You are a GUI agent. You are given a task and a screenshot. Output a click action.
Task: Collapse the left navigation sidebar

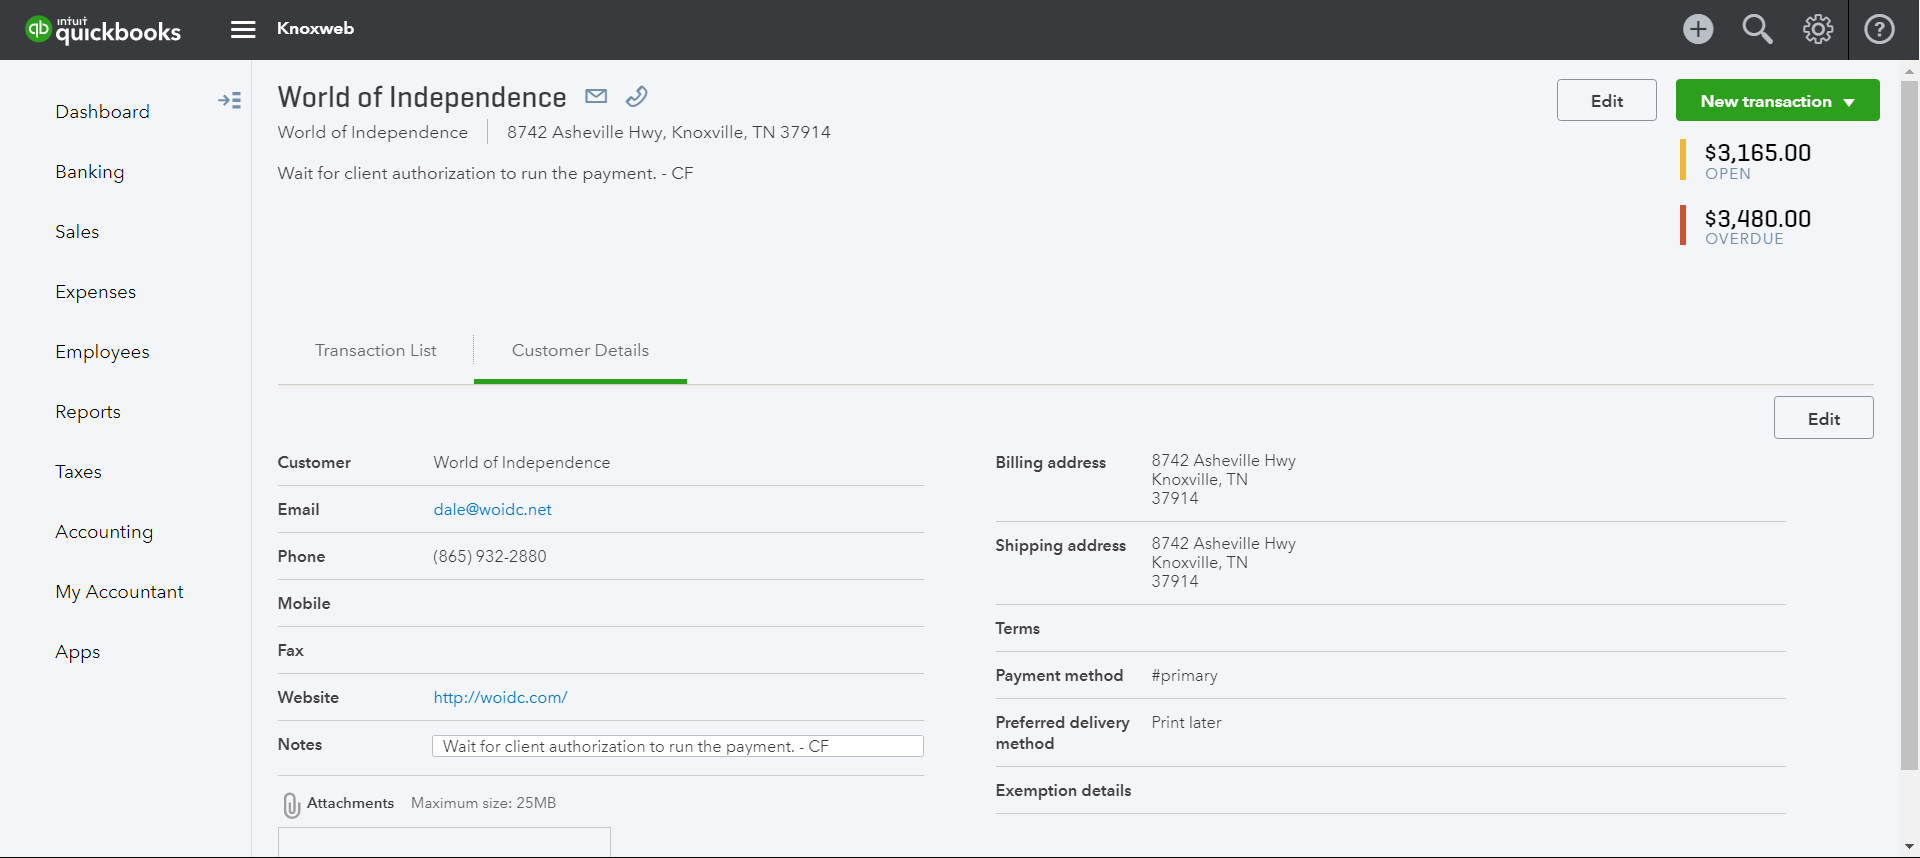click(229, 100)
